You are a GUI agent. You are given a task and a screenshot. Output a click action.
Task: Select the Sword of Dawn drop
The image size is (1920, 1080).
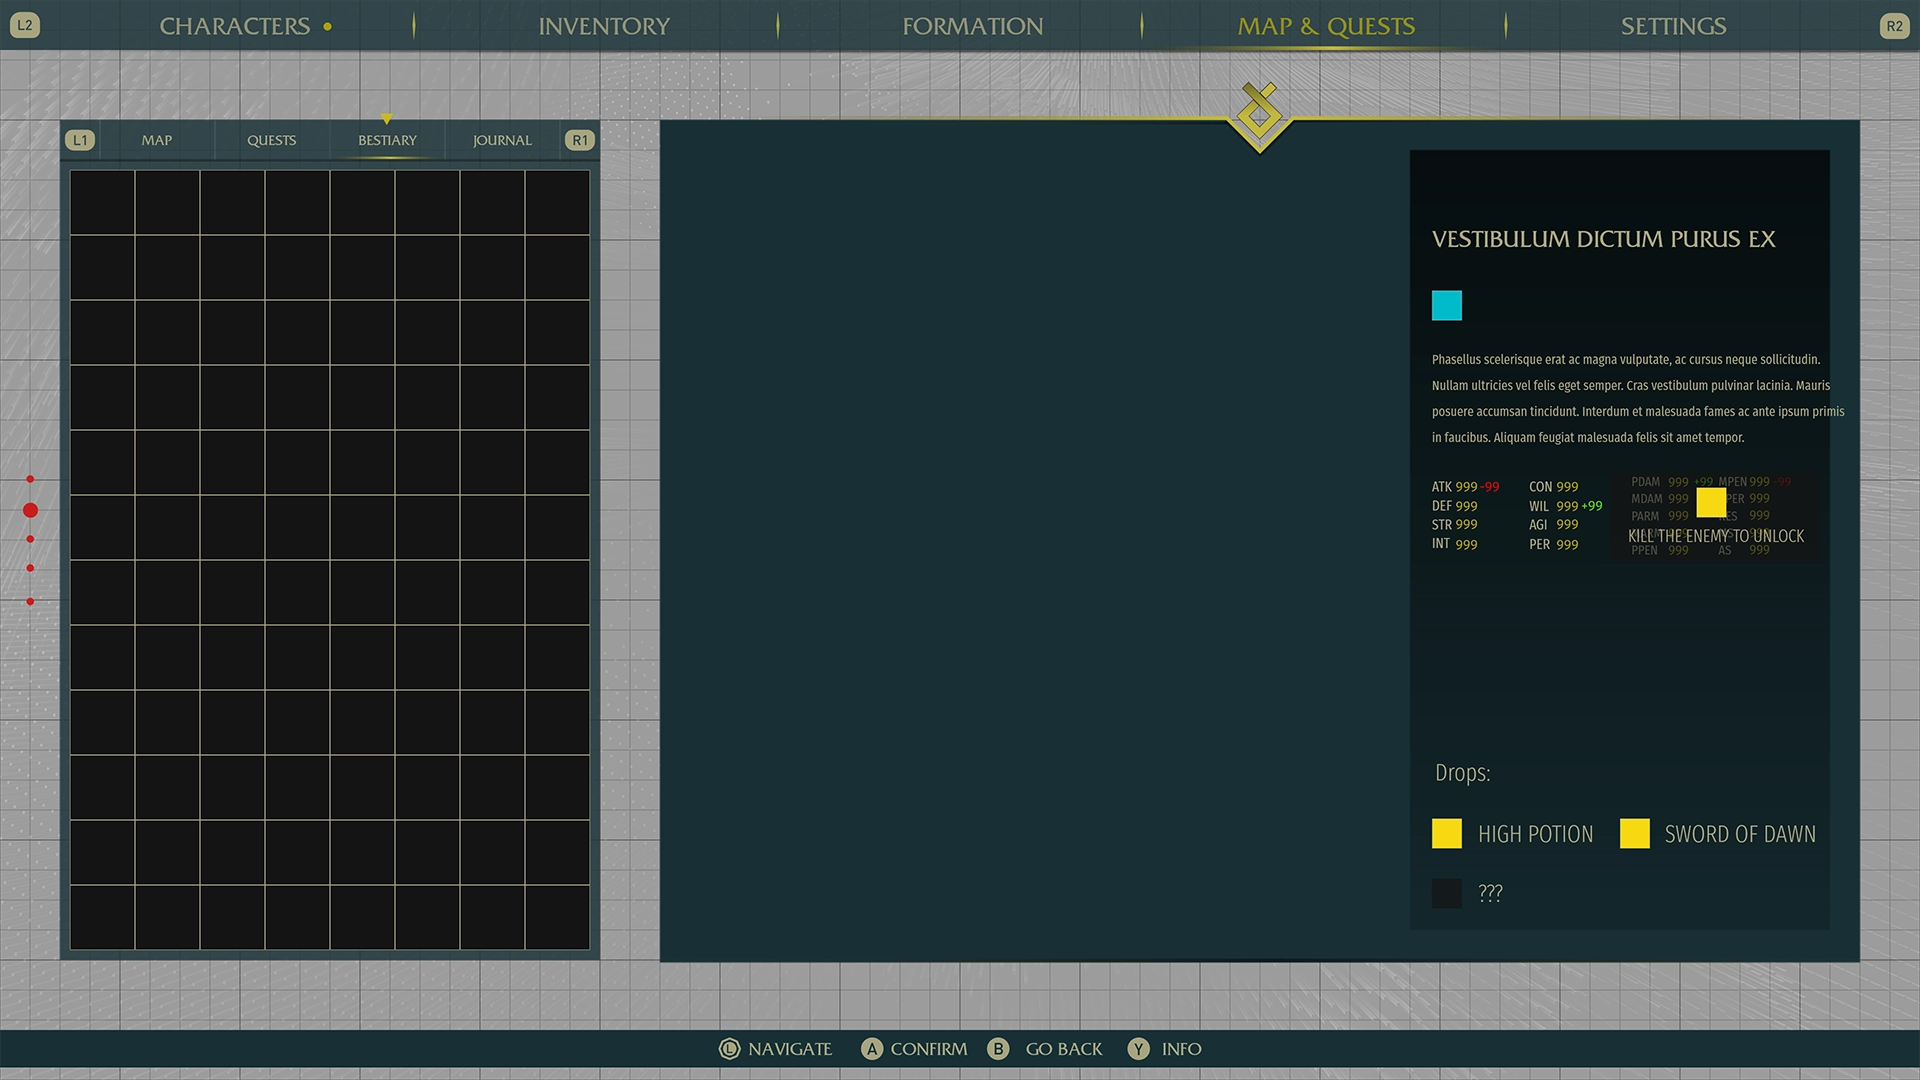tap(1738, 833)
